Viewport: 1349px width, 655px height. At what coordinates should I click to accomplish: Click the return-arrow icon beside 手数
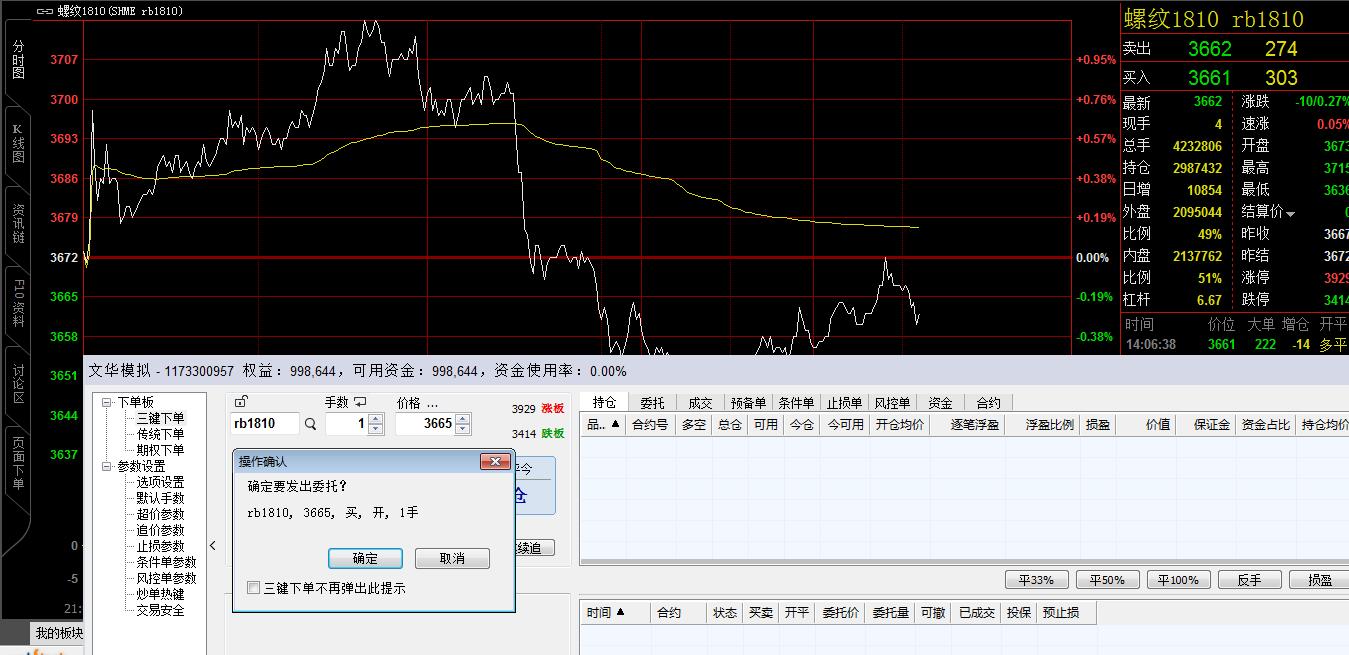coord(360,402)
